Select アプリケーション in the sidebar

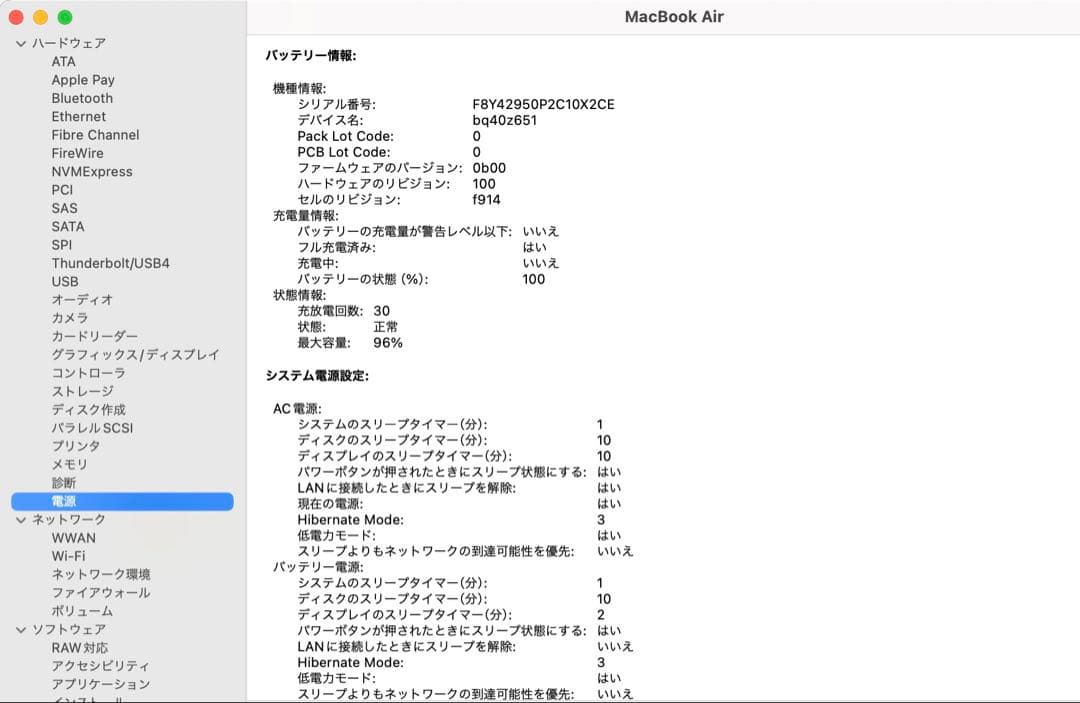(x=101, y=684)
